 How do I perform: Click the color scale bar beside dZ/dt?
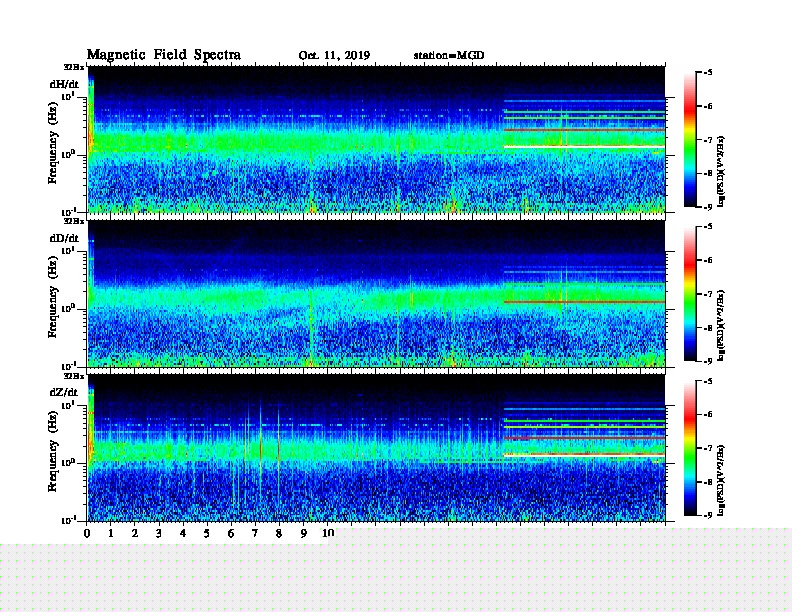coord(690,448)
